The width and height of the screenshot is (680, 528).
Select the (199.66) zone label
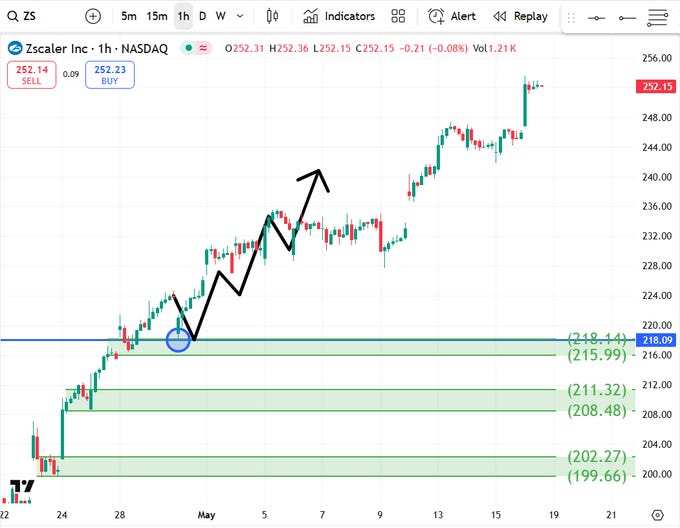tap(597, 476)
